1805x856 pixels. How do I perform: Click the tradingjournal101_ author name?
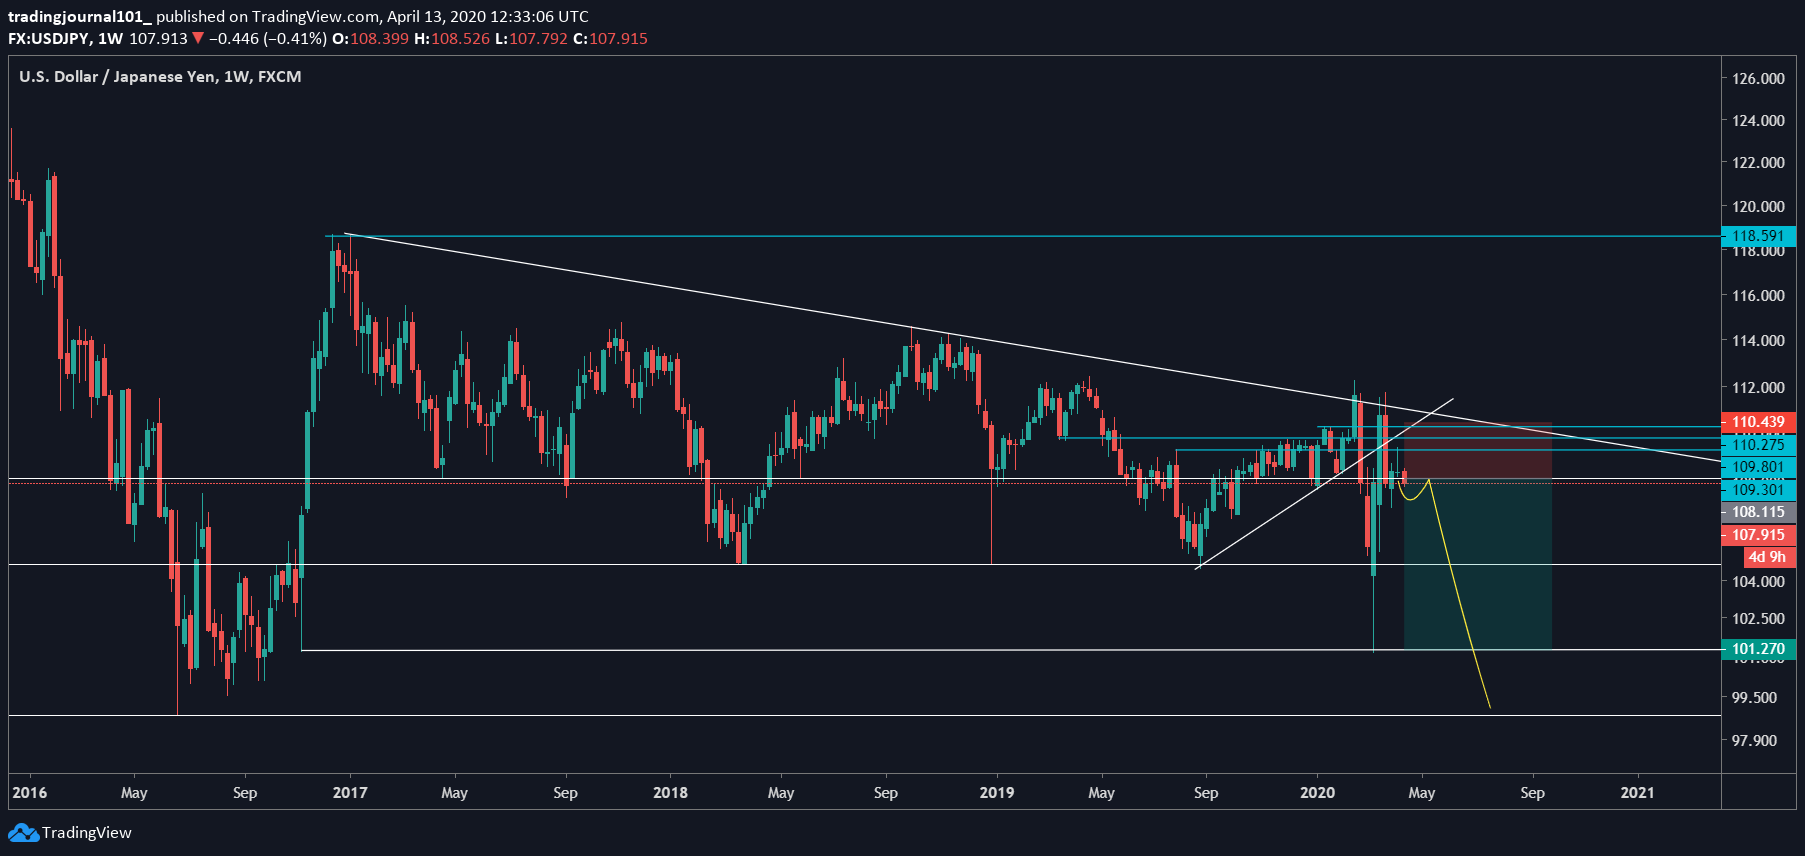(80, 16)
